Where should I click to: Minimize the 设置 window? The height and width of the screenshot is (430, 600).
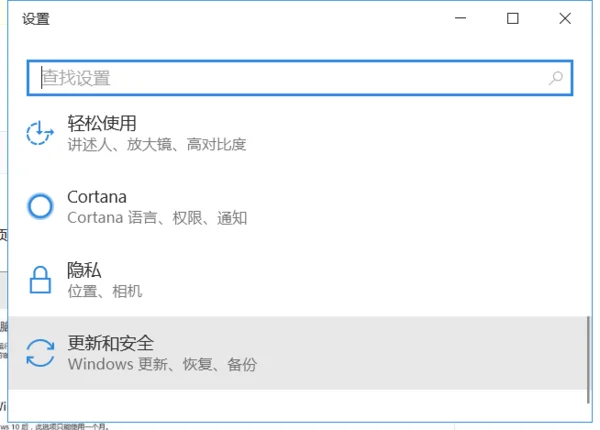pos(461,18)
